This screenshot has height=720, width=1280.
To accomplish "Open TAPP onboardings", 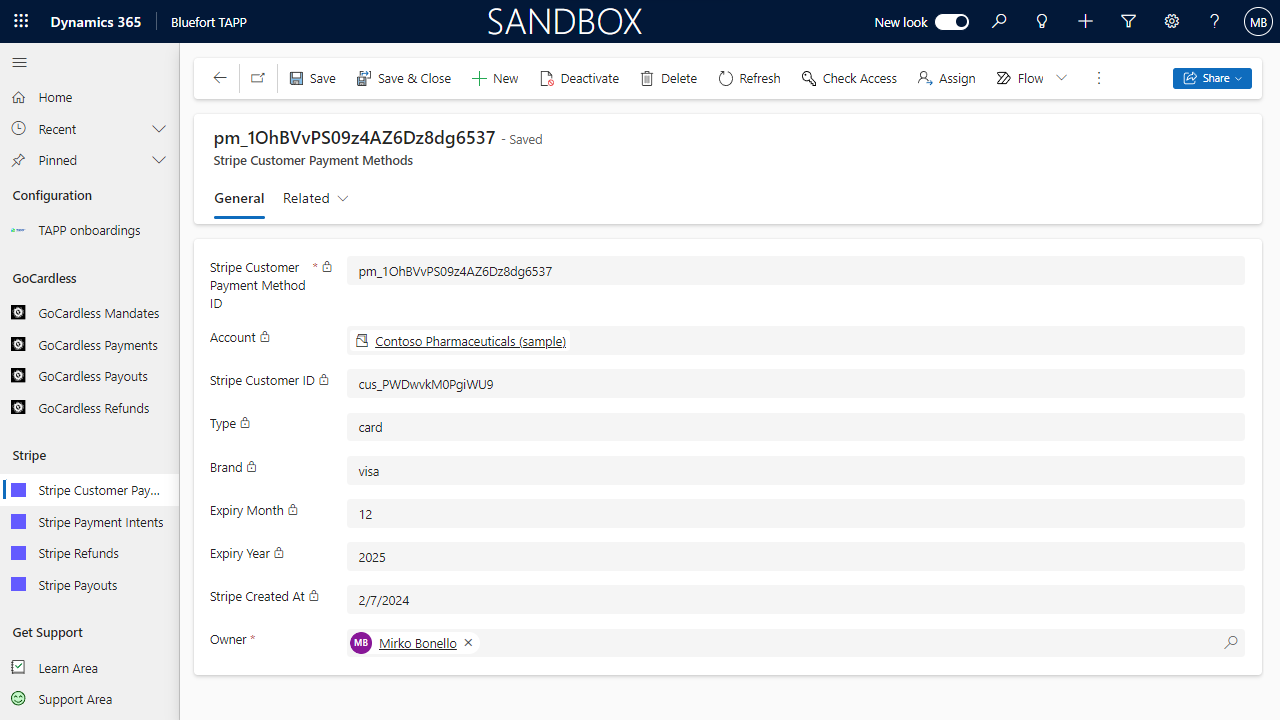I will click(x=89, y=231).
